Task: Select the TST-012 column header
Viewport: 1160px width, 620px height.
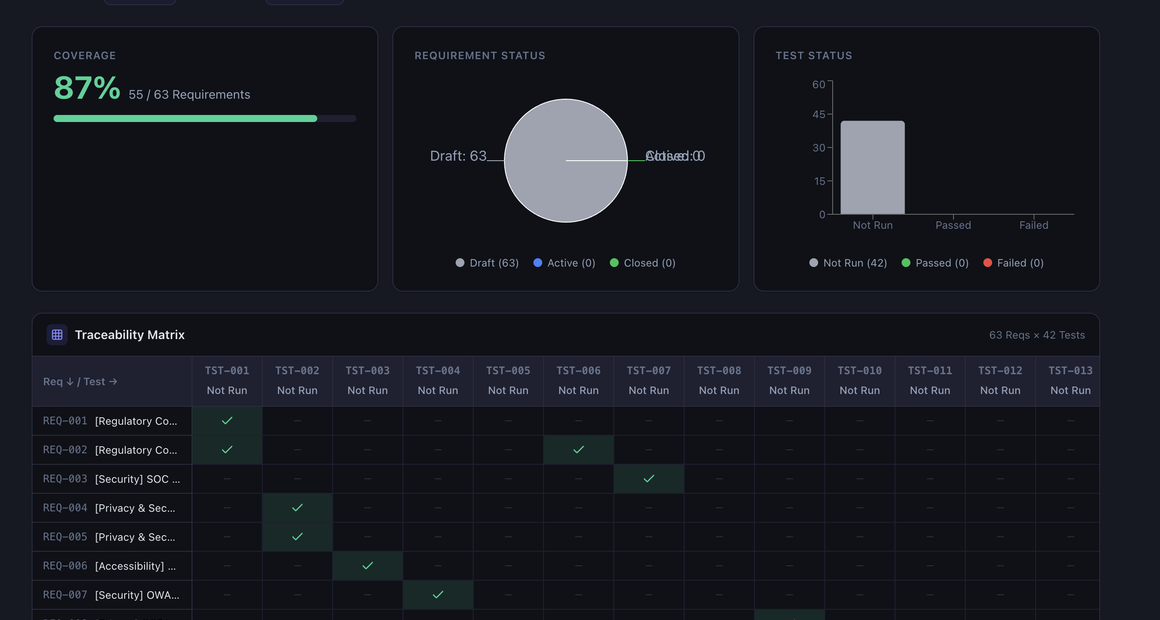Action: pos(1000,380)
